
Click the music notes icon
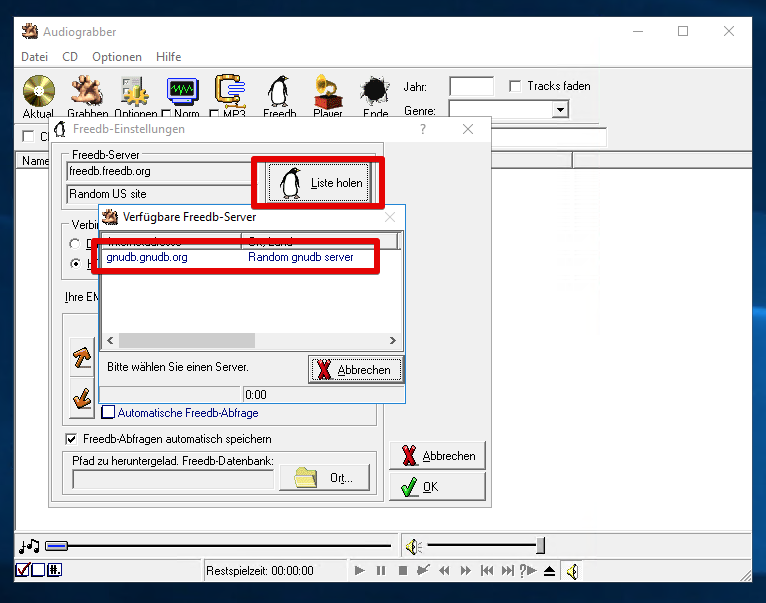coord(29,546)
